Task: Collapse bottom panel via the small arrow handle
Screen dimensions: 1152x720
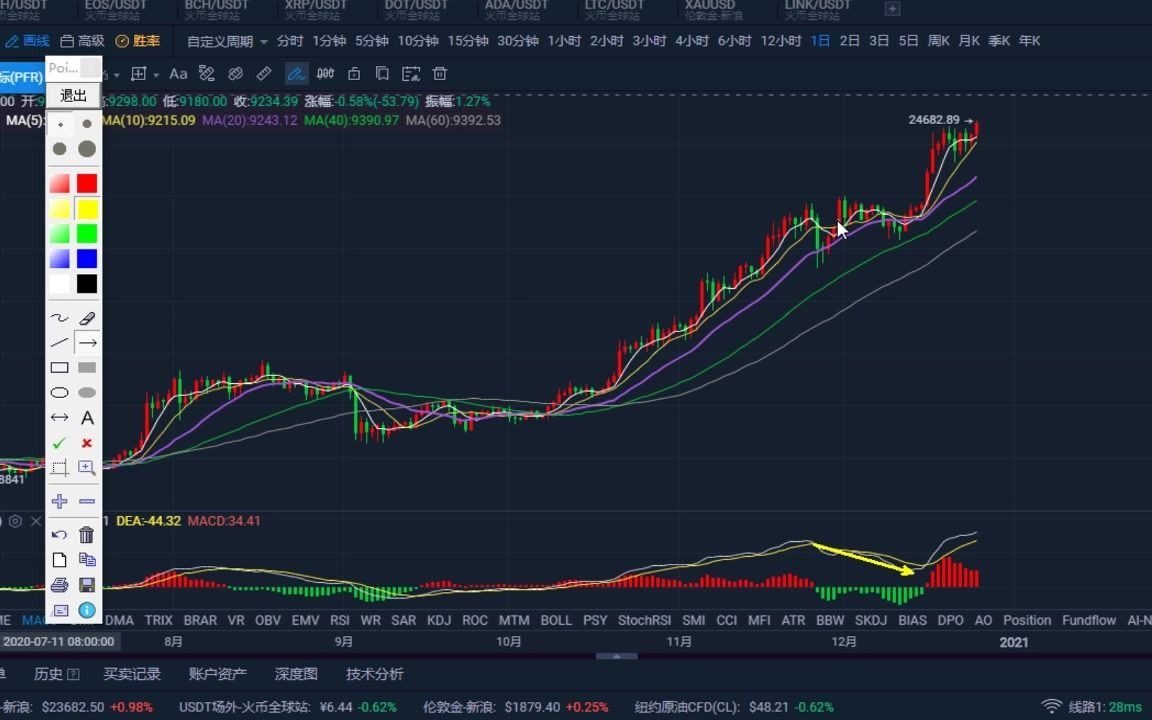Action: pyautogui.click(x=616, y=656)
